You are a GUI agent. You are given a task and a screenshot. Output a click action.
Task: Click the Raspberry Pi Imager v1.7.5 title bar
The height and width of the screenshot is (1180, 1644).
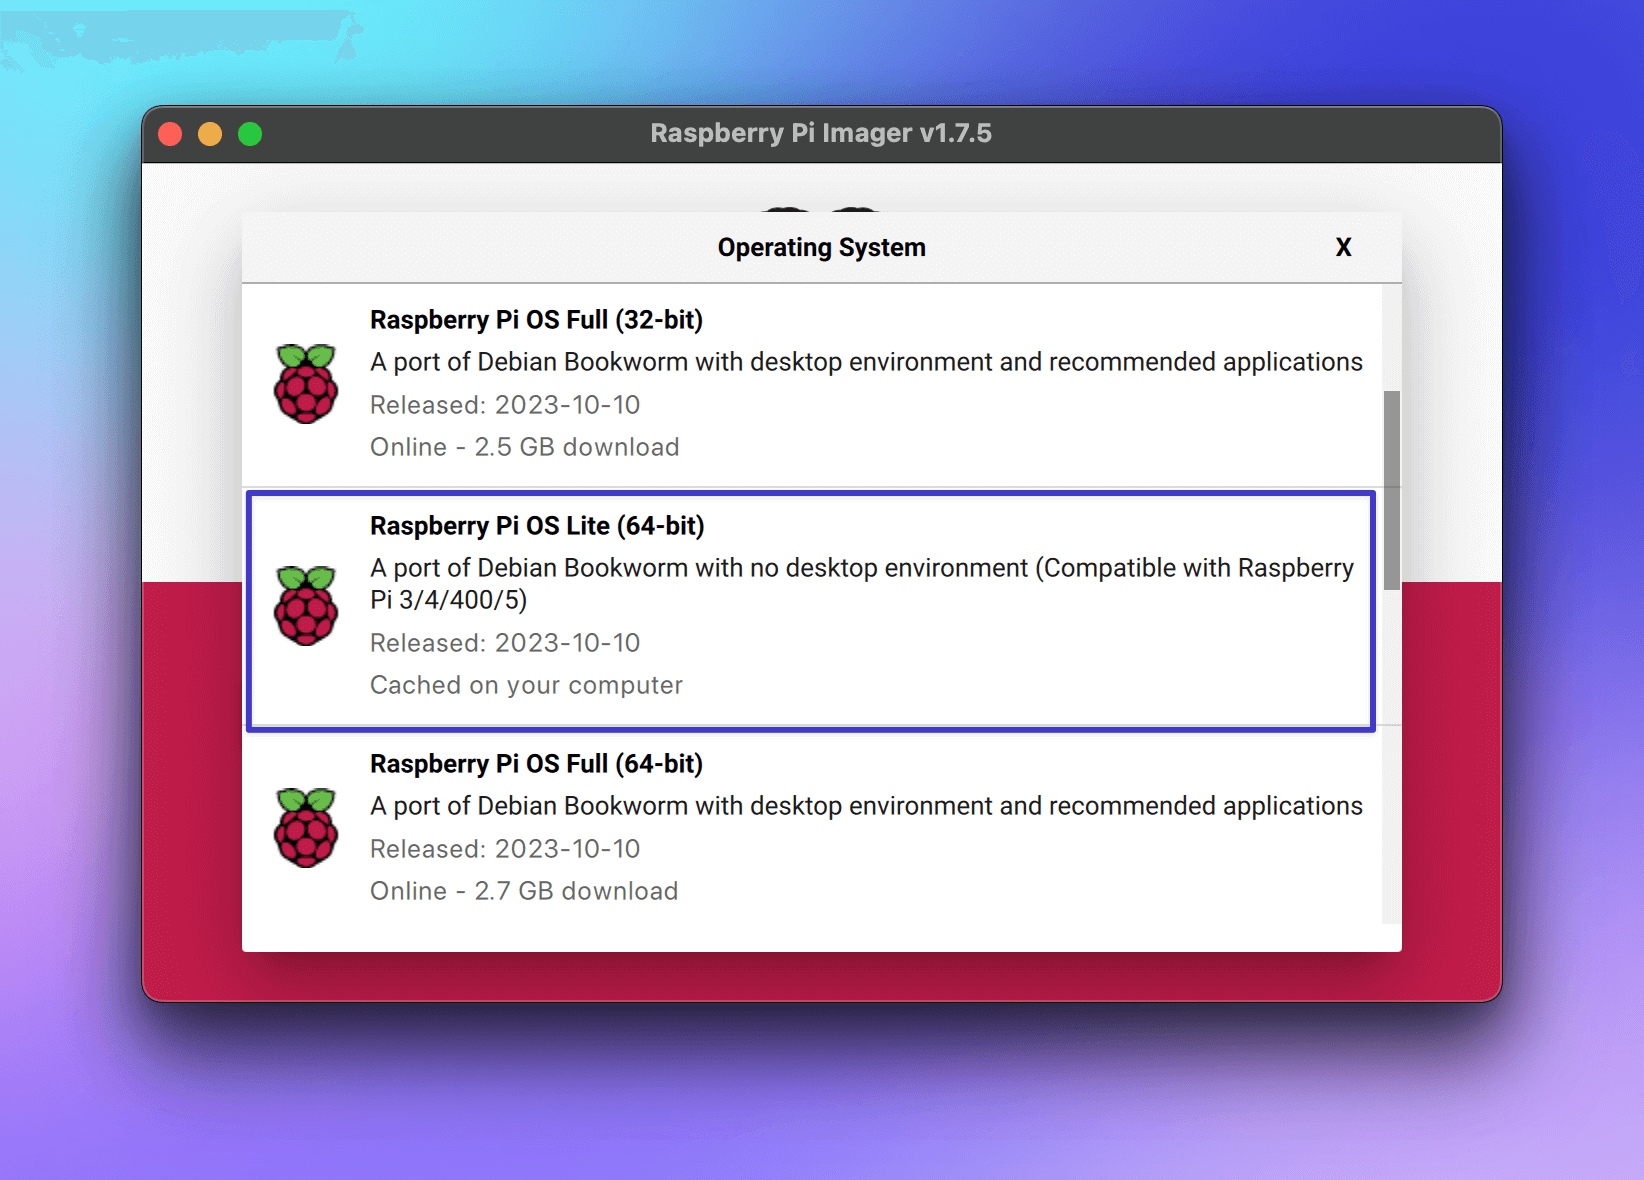821,133
